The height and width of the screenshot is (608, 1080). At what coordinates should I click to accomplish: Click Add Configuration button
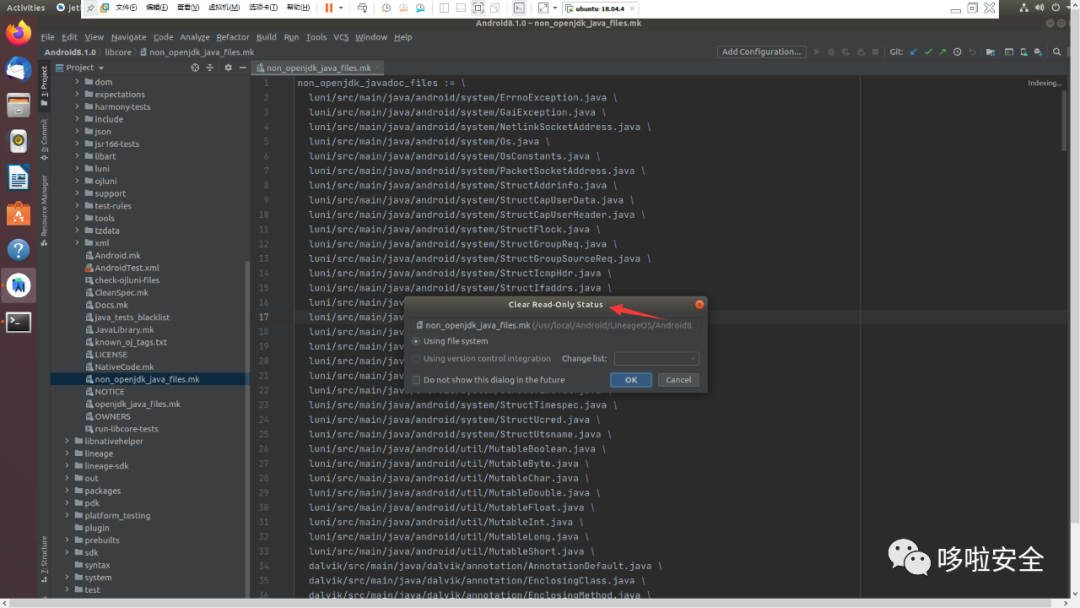pos(761,52)
